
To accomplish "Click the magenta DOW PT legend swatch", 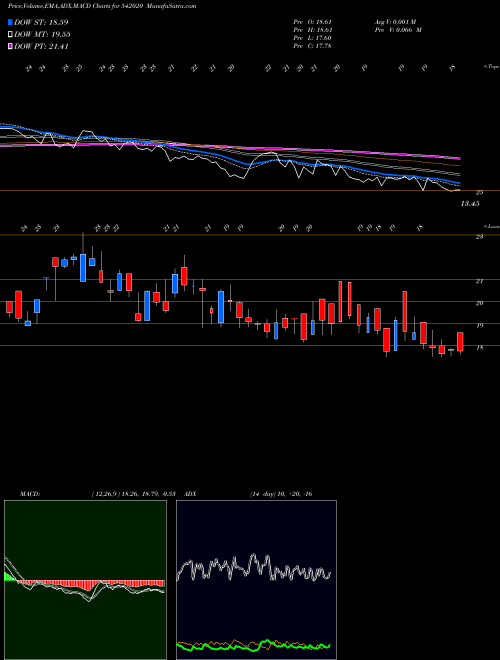I will click(10, 47).
